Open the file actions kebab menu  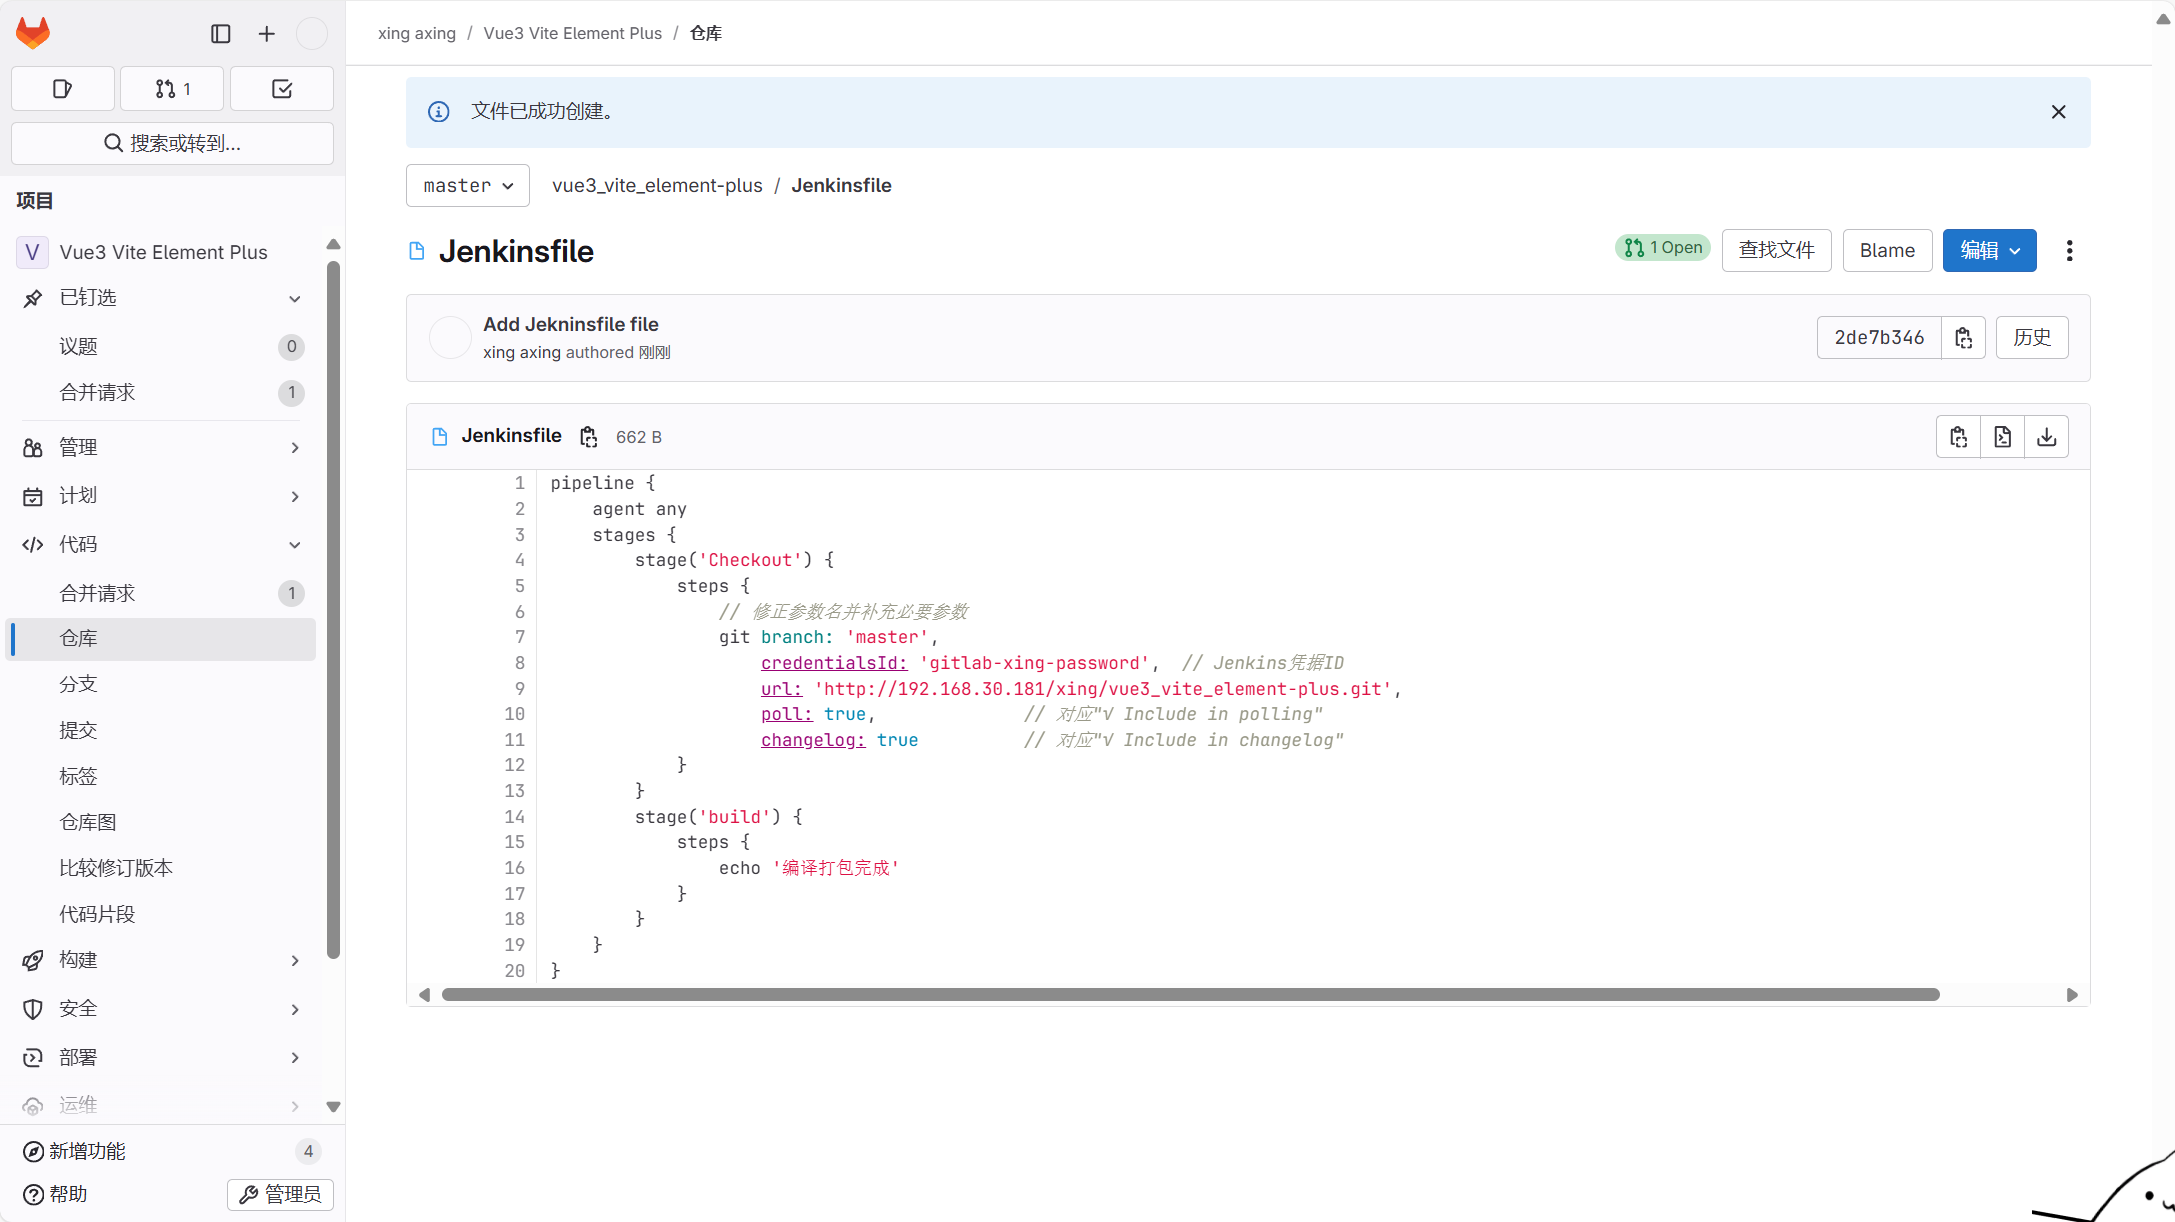pyautogui.click(x=2069, y=250)
